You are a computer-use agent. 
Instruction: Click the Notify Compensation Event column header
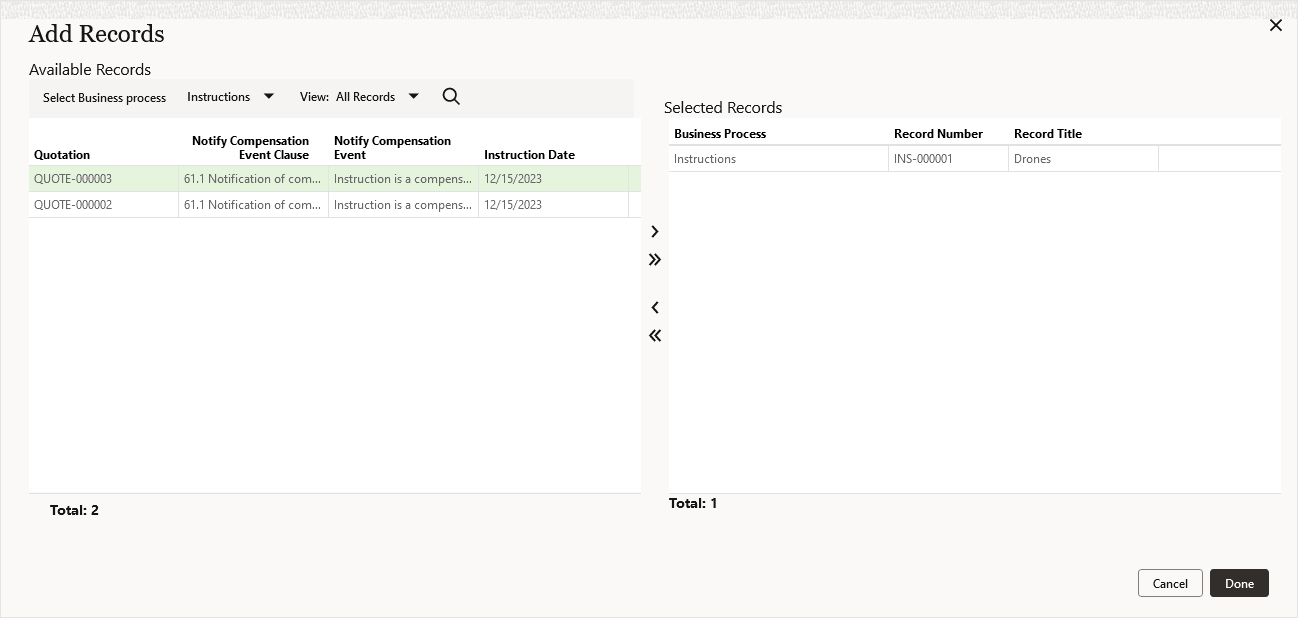click(392, 147)
